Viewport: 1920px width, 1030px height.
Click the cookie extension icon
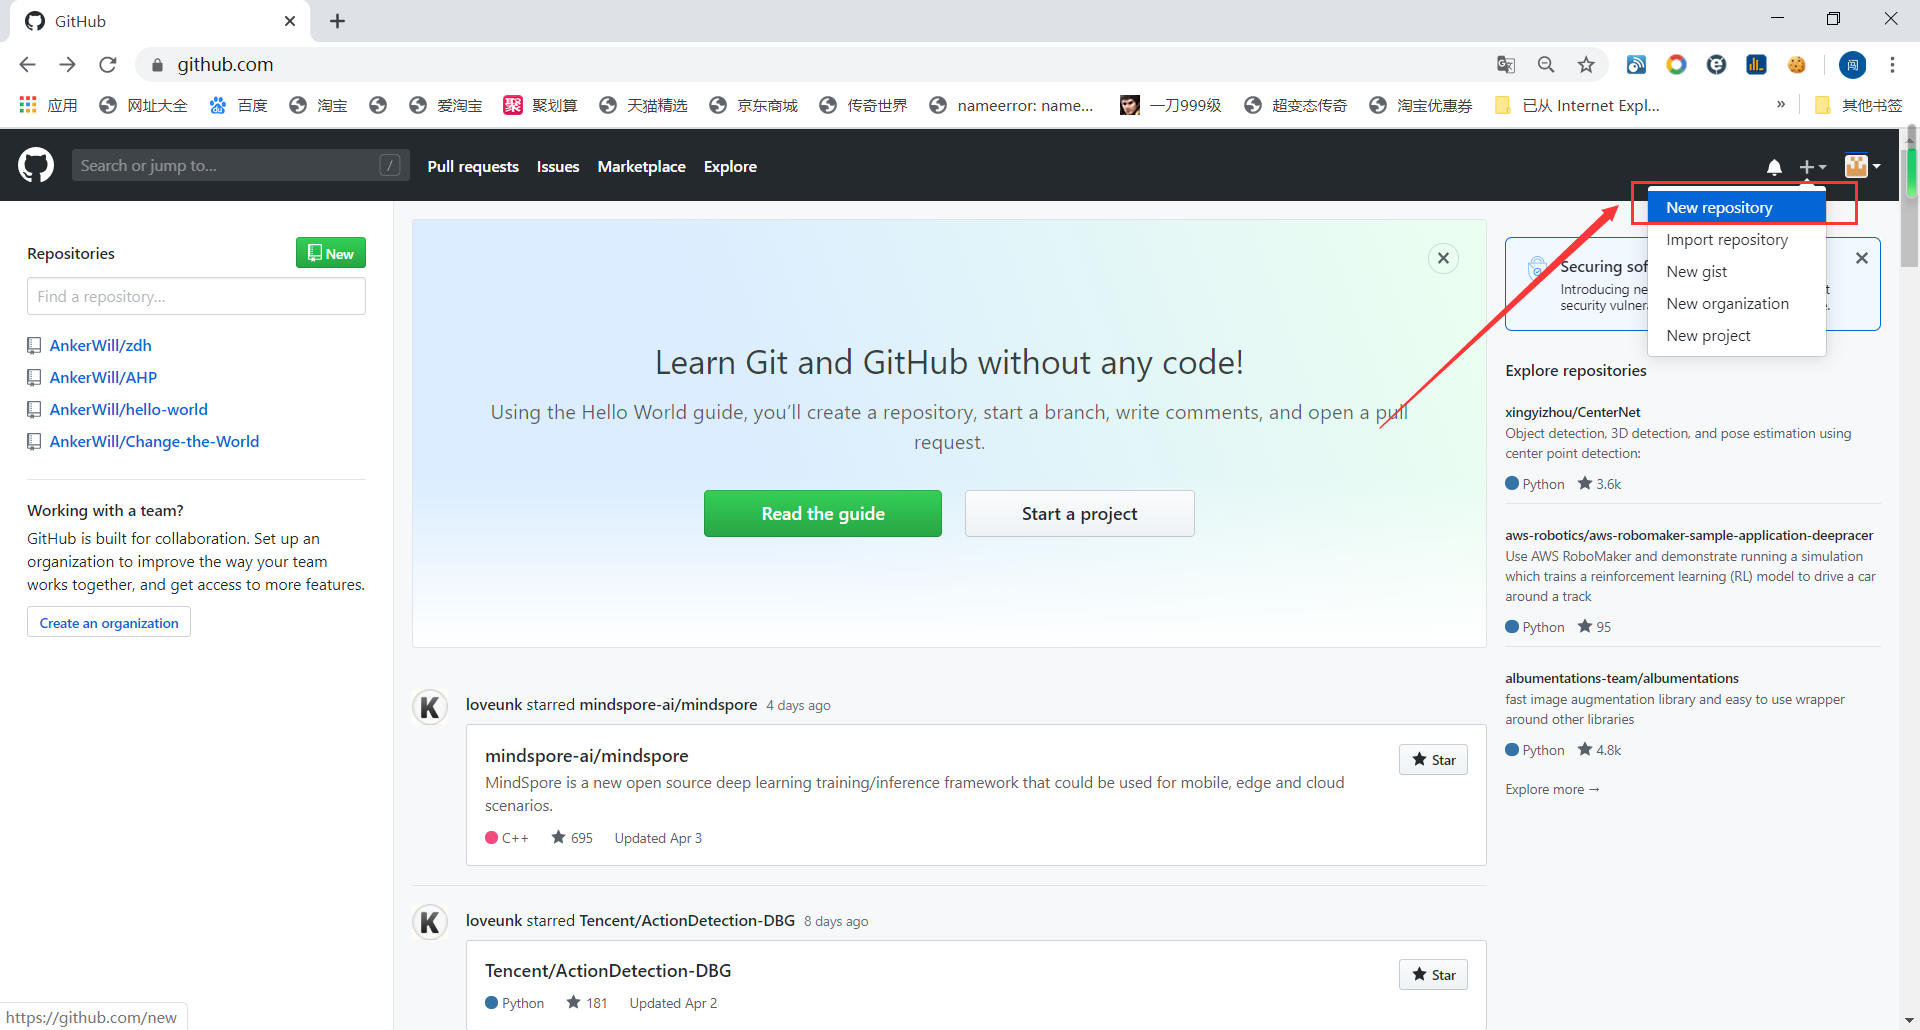pyautogui.click(x=1797, y=64)
